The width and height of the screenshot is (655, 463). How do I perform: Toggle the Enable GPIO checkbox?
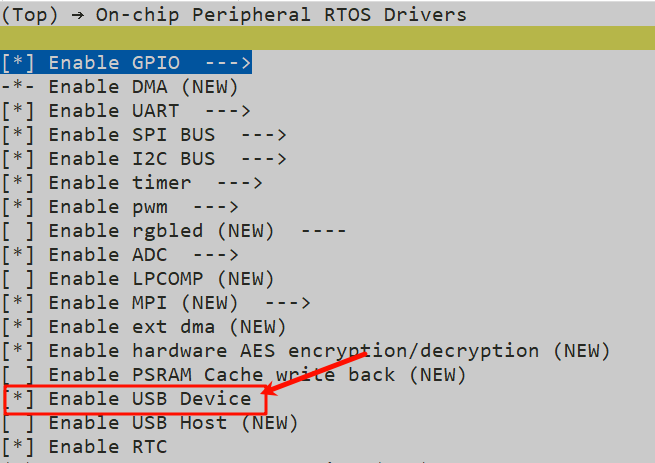pyautogui.click(x=19, y=62)
